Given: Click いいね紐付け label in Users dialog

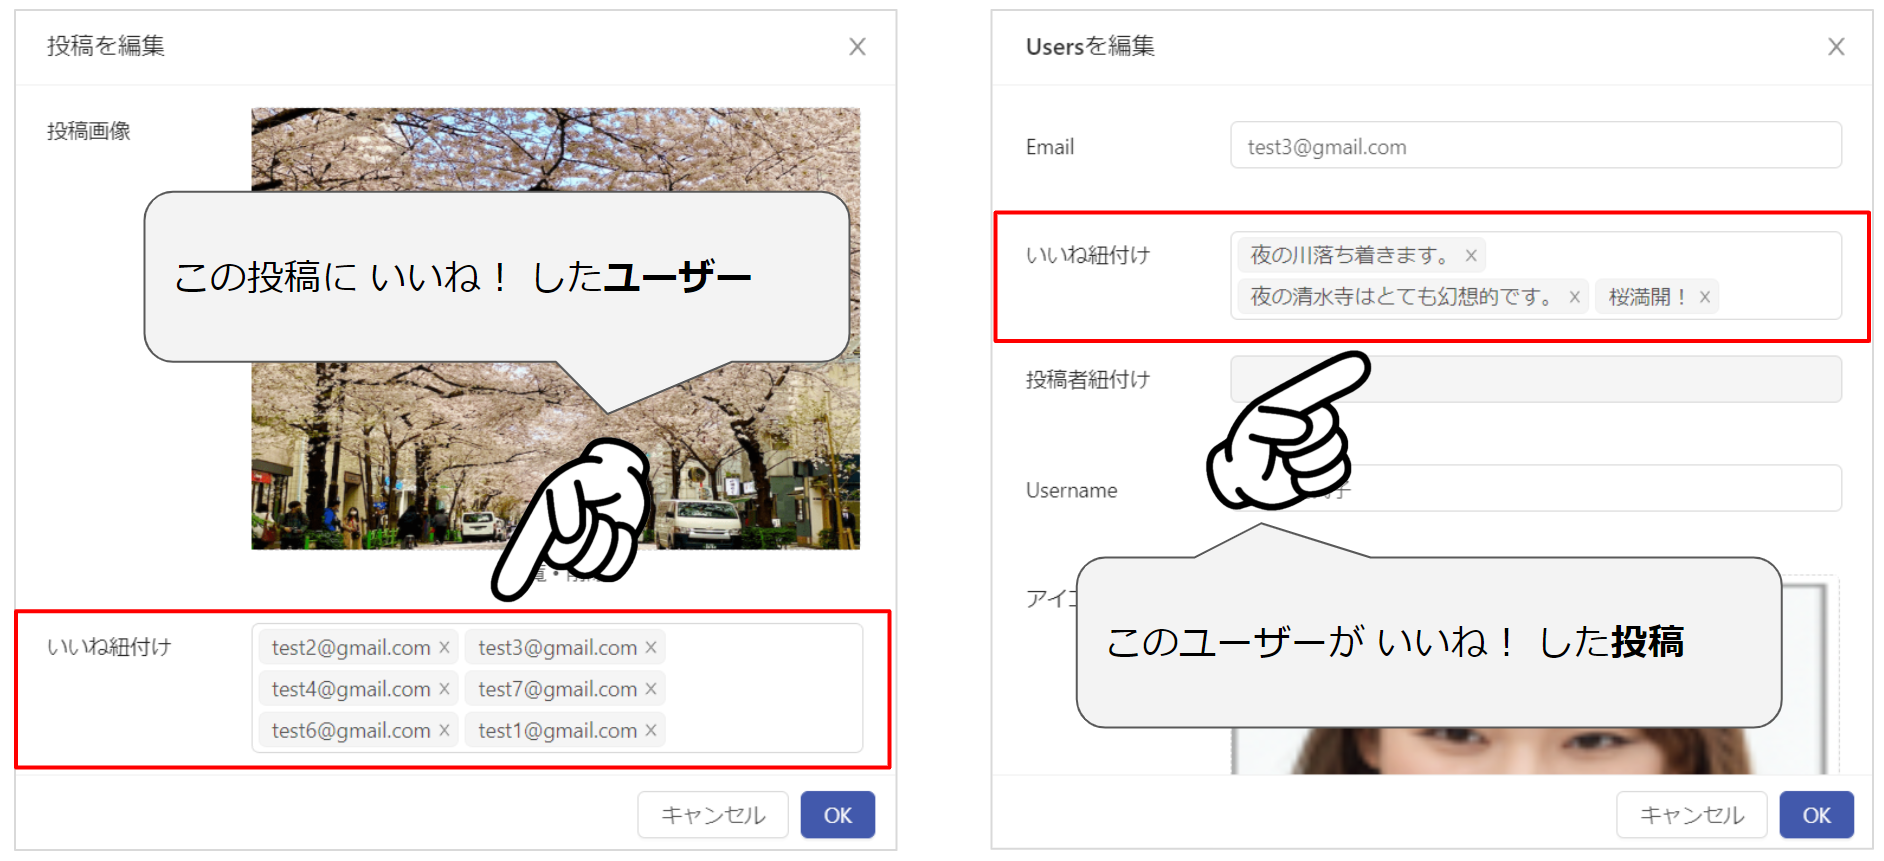Looking at the screenshot, I should coord(1088,256).
